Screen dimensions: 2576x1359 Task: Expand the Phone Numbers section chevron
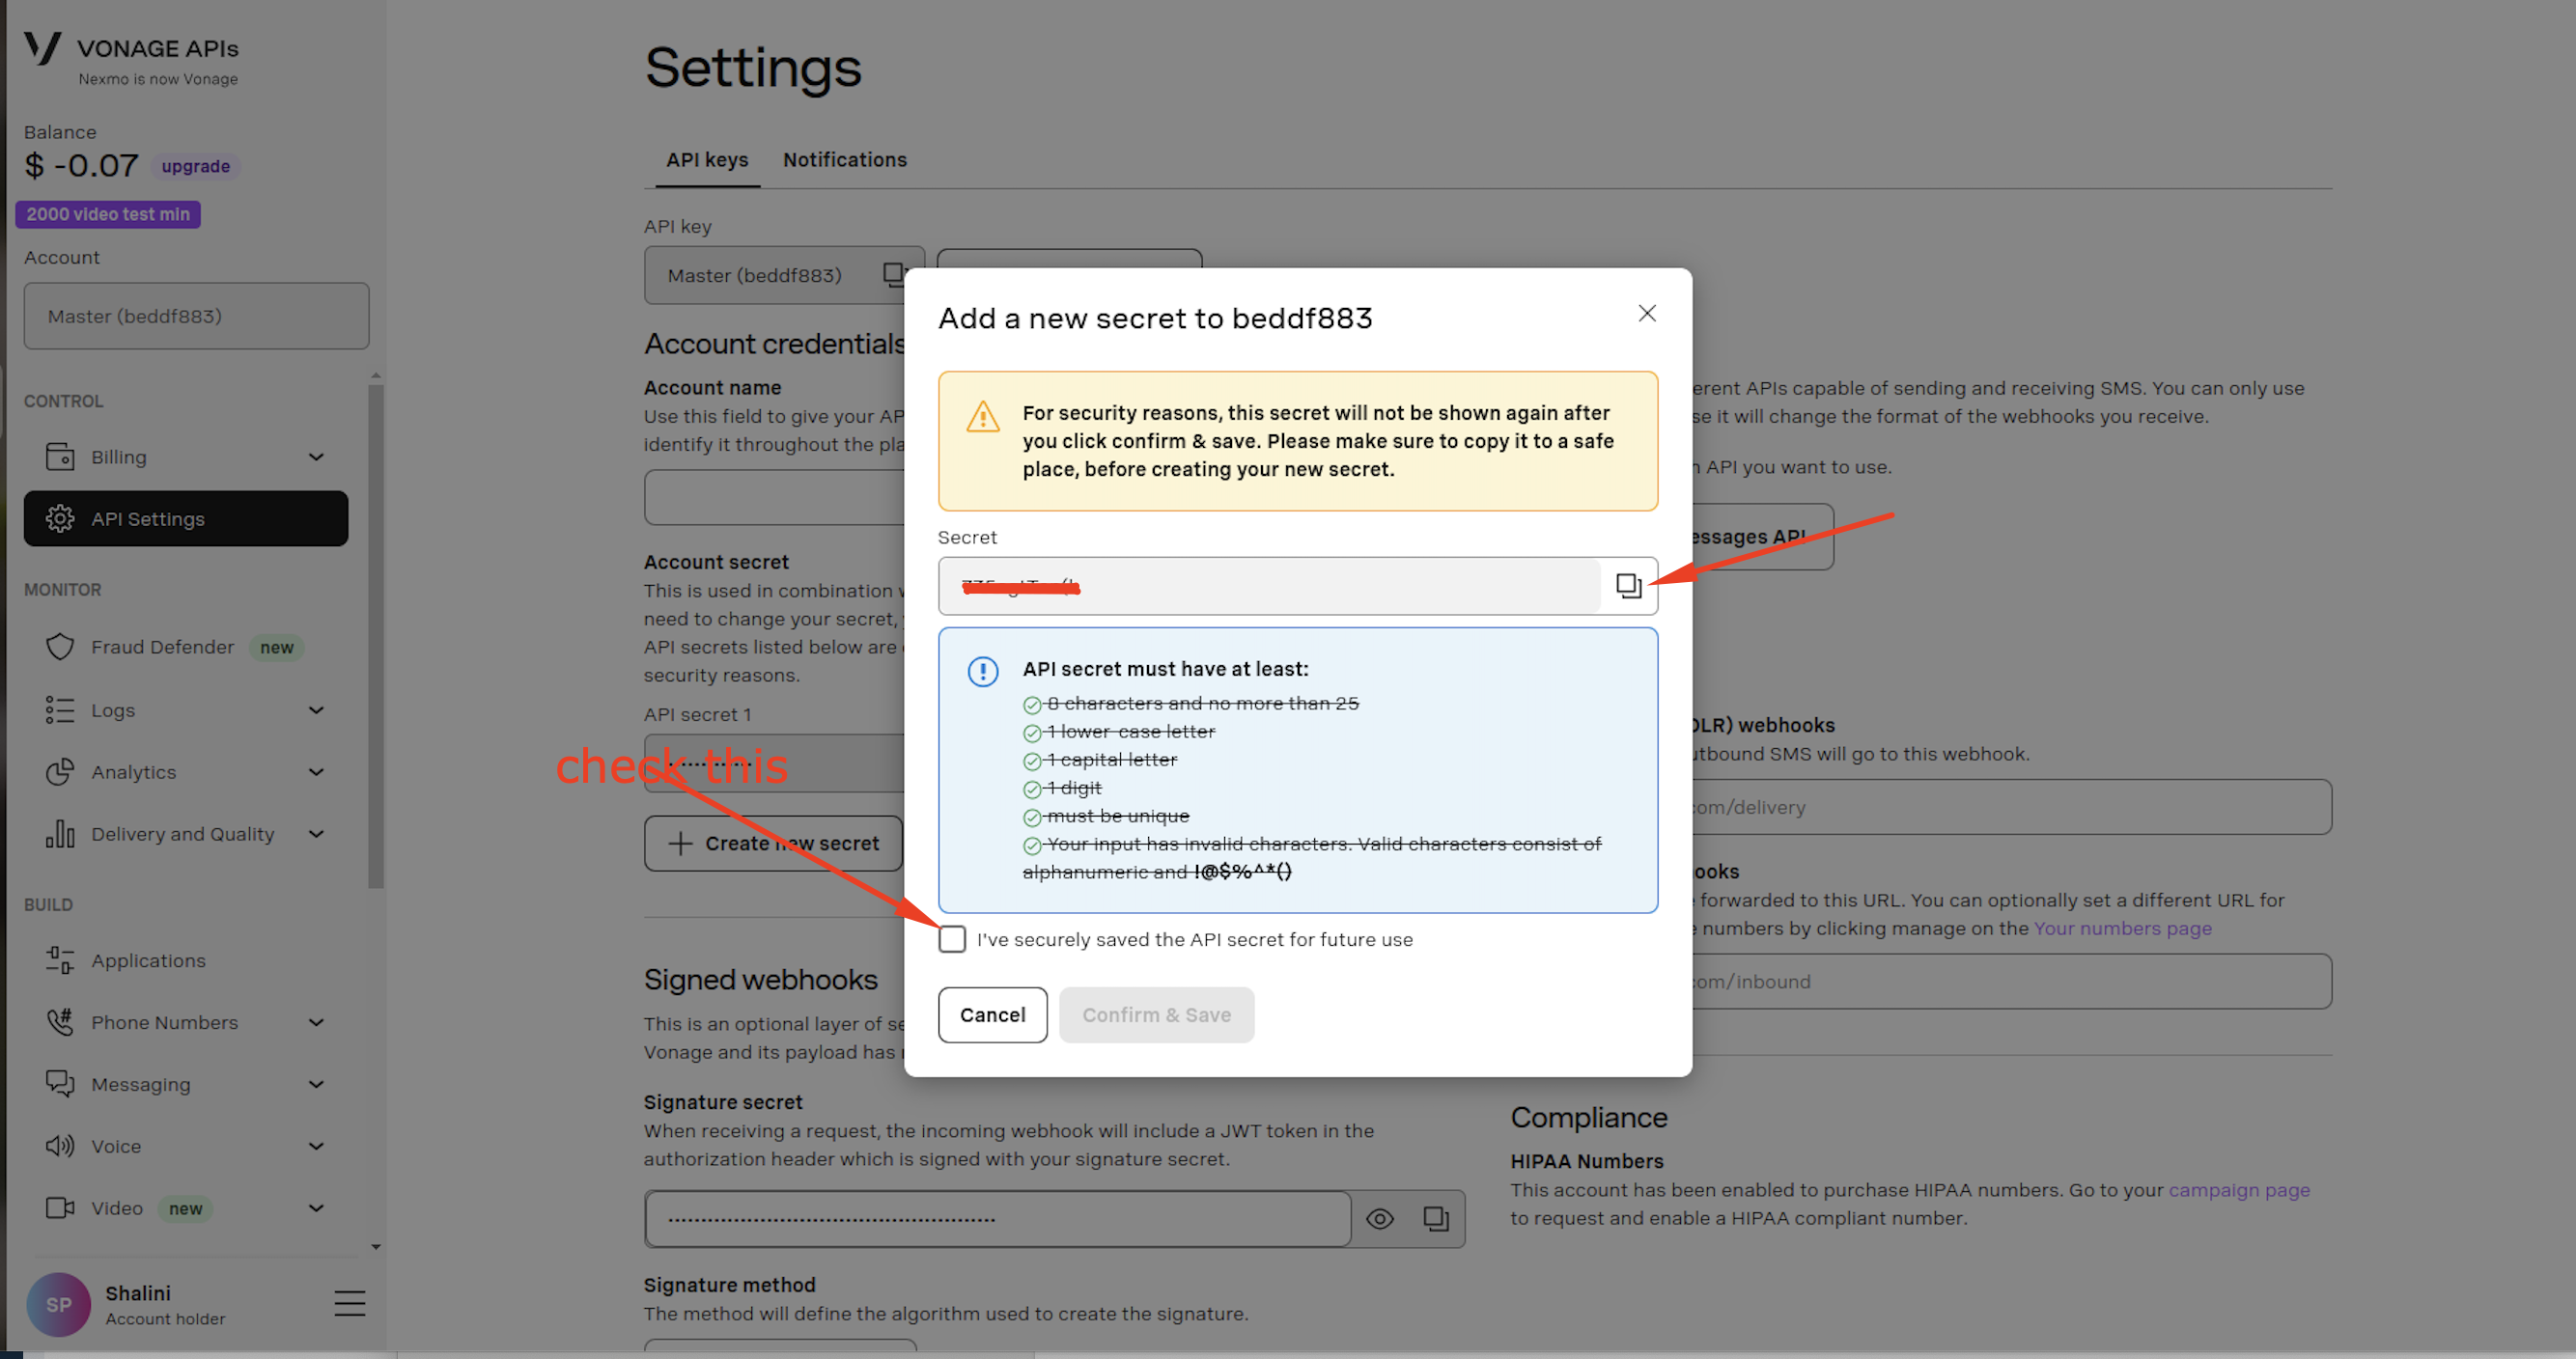pos(316,1022)
